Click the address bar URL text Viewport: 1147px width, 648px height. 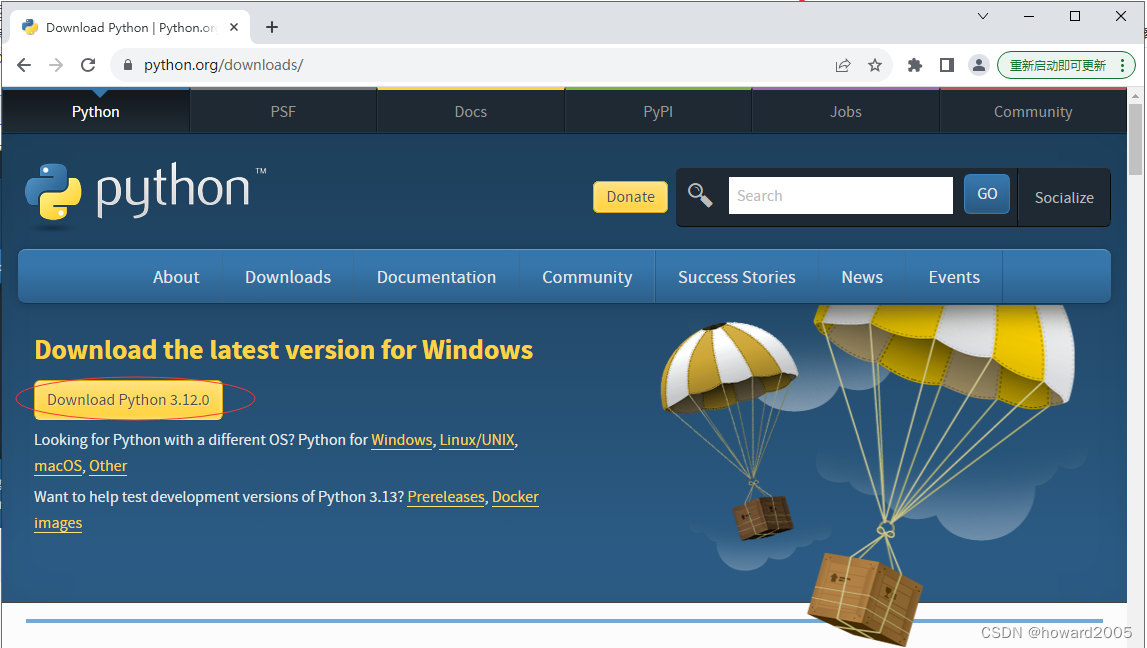click(x=223, y=65)
